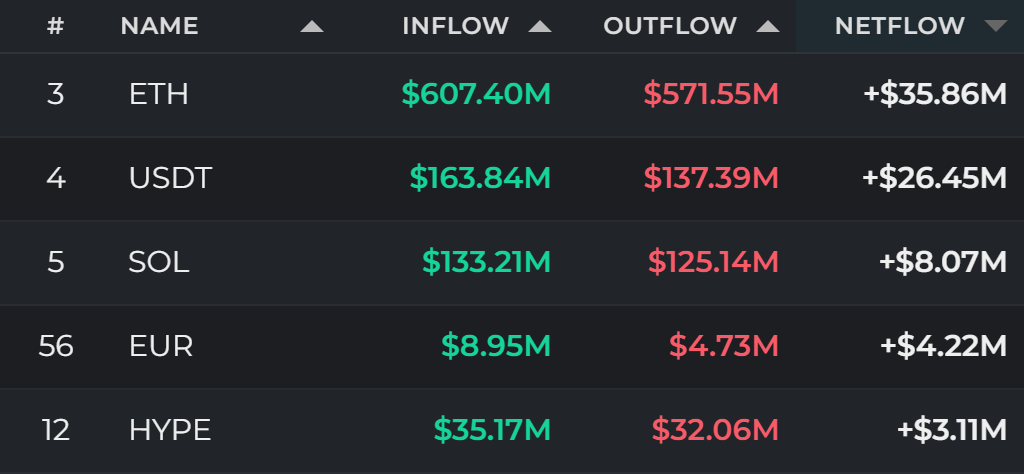The height and width of the screenshot is (474, 1024).
Task: Select the SOL token name
Action: [159, 262]
